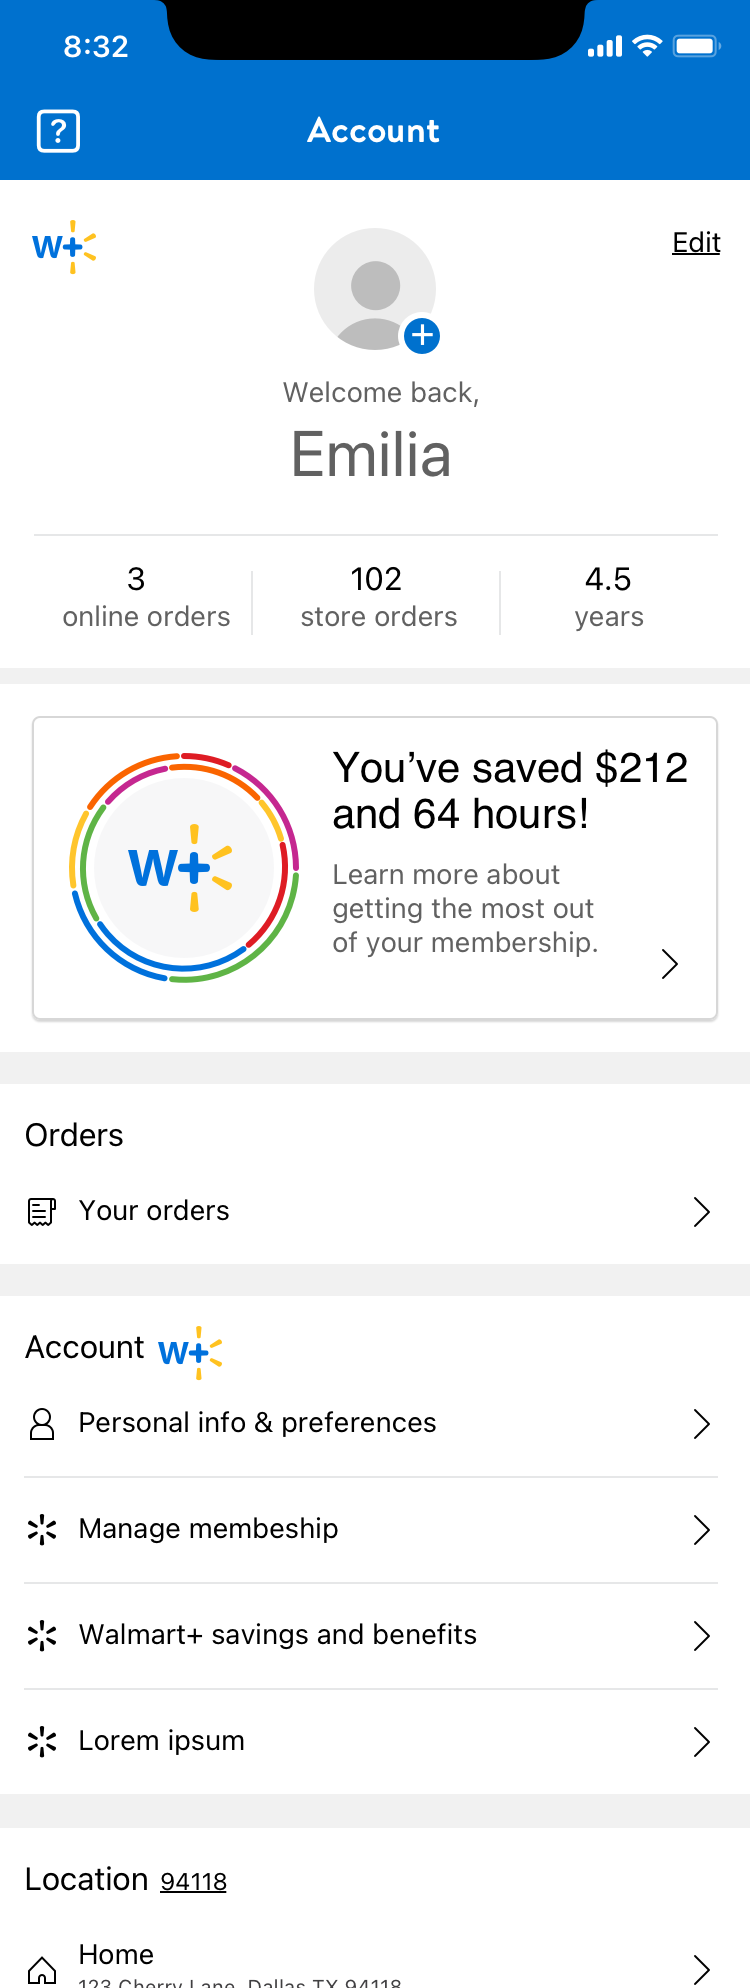View the 102 store orders stat
Image resolution: width=750 pixels, height=1988 pixels.
point(378,597)
